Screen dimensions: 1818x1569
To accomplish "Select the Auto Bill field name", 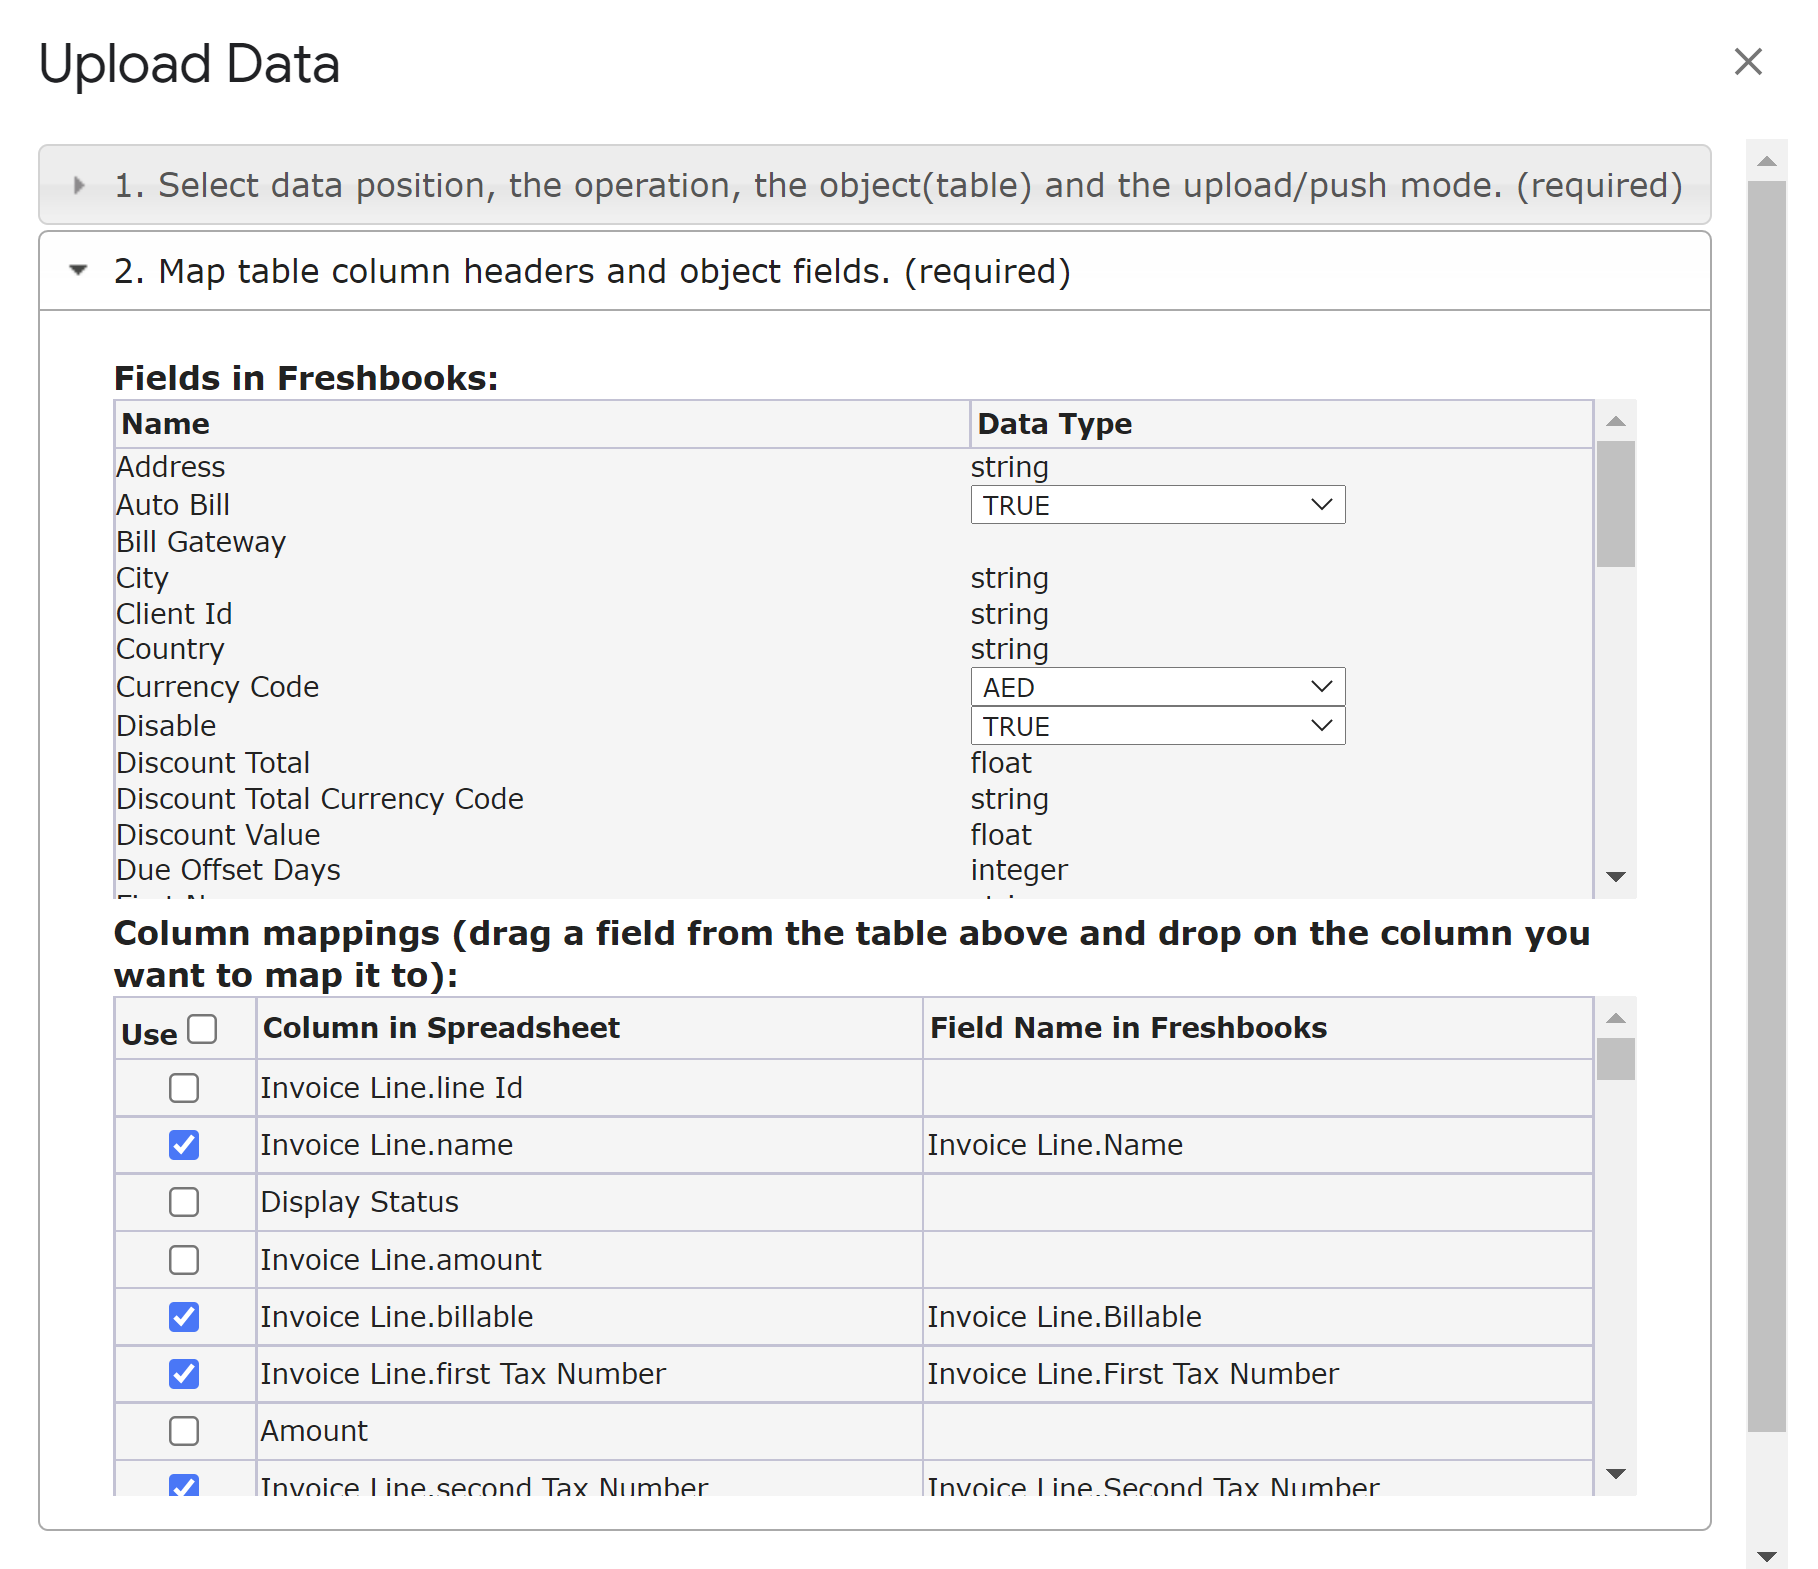I will point(173,505).
